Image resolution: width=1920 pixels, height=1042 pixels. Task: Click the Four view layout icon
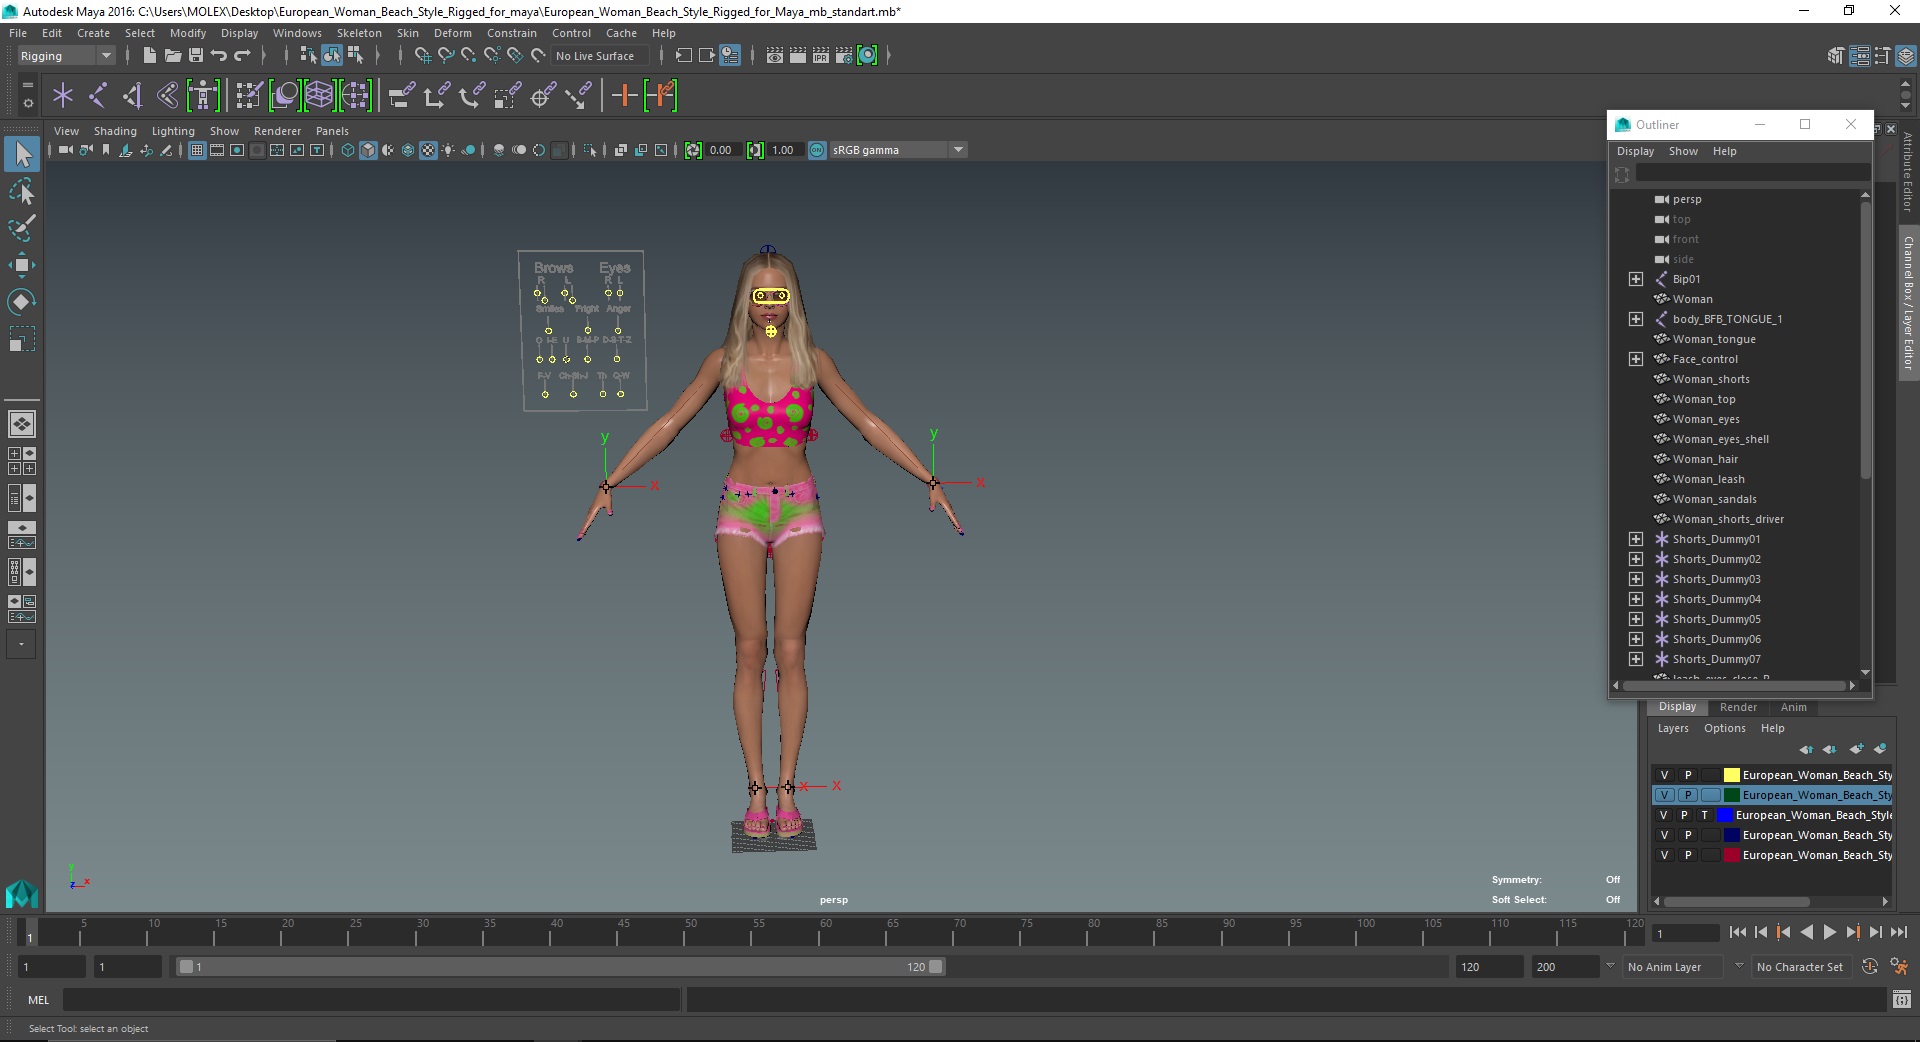(x=22, y=461)
